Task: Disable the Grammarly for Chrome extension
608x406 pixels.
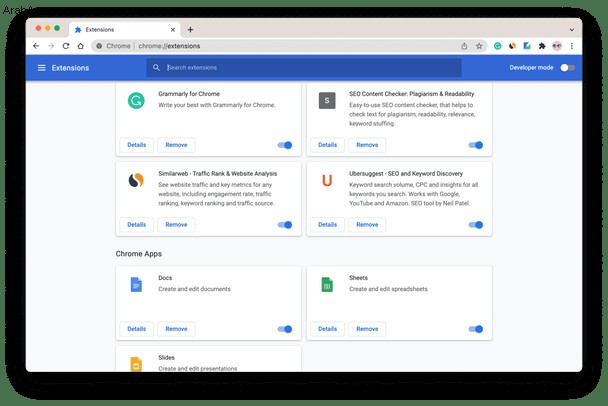Action: (285, 145)
